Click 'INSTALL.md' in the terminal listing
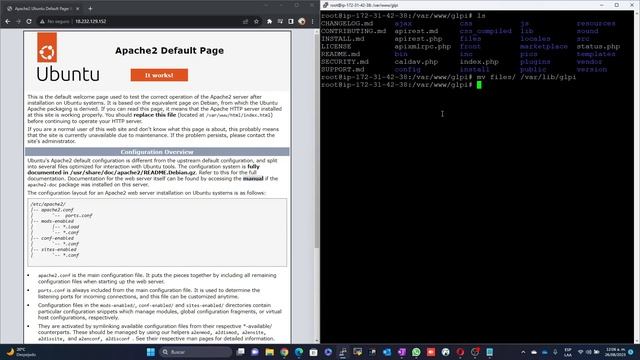This screenshot has height=360, width=640. click(x=342, y=39)
